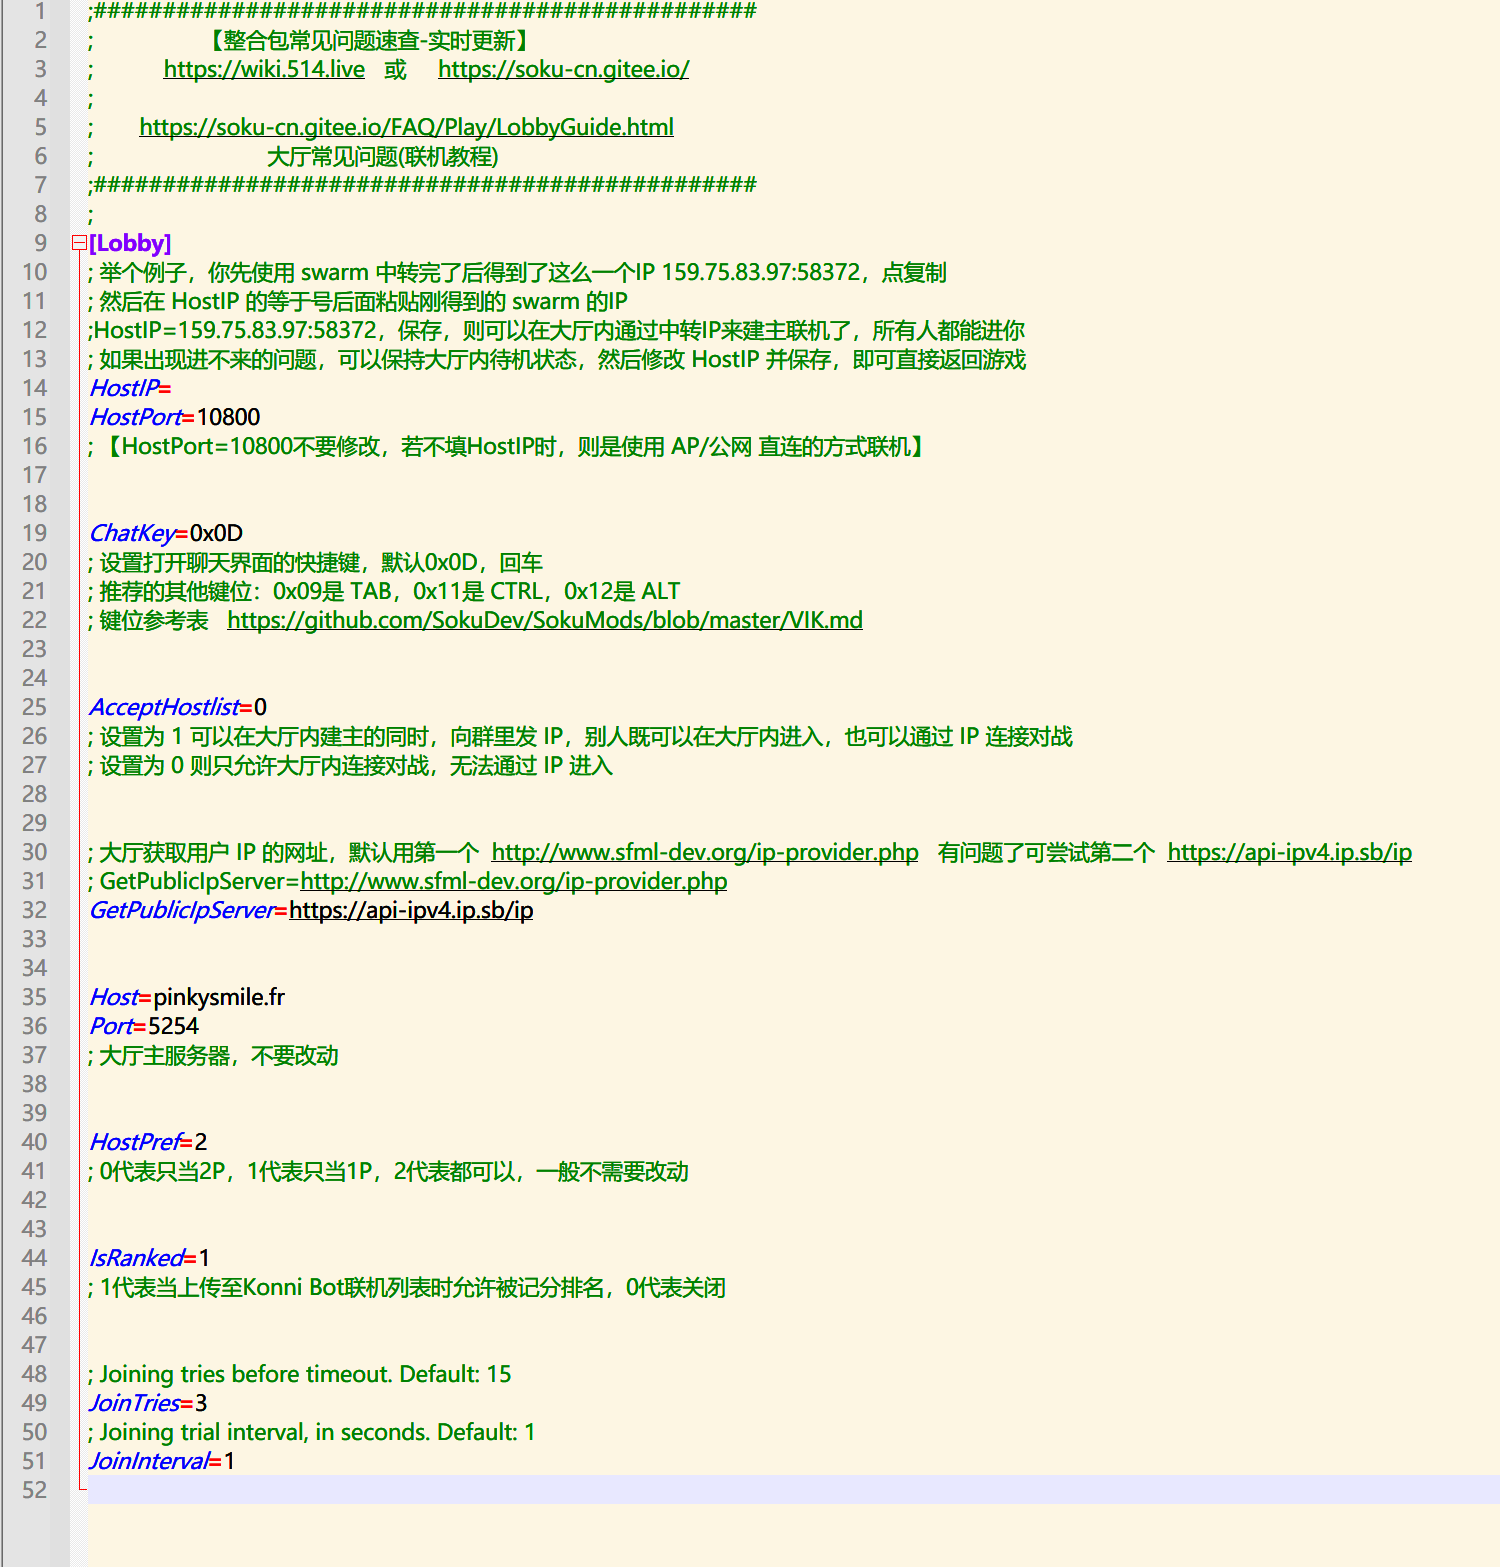Click the HostPref key name
Viewport: 1500px width, 1567px height.
point(135,1142)
